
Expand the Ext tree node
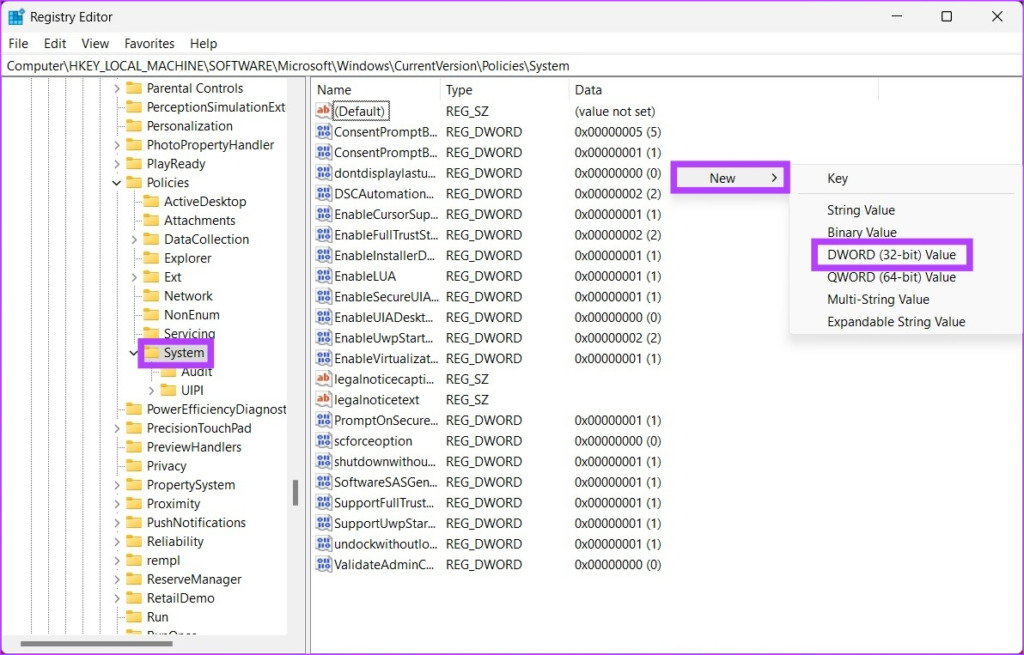(135, 278)
